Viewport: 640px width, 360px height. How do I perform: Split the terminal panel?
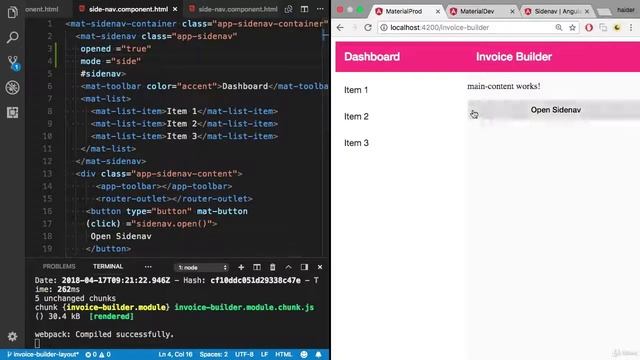[x=257, y=267]
